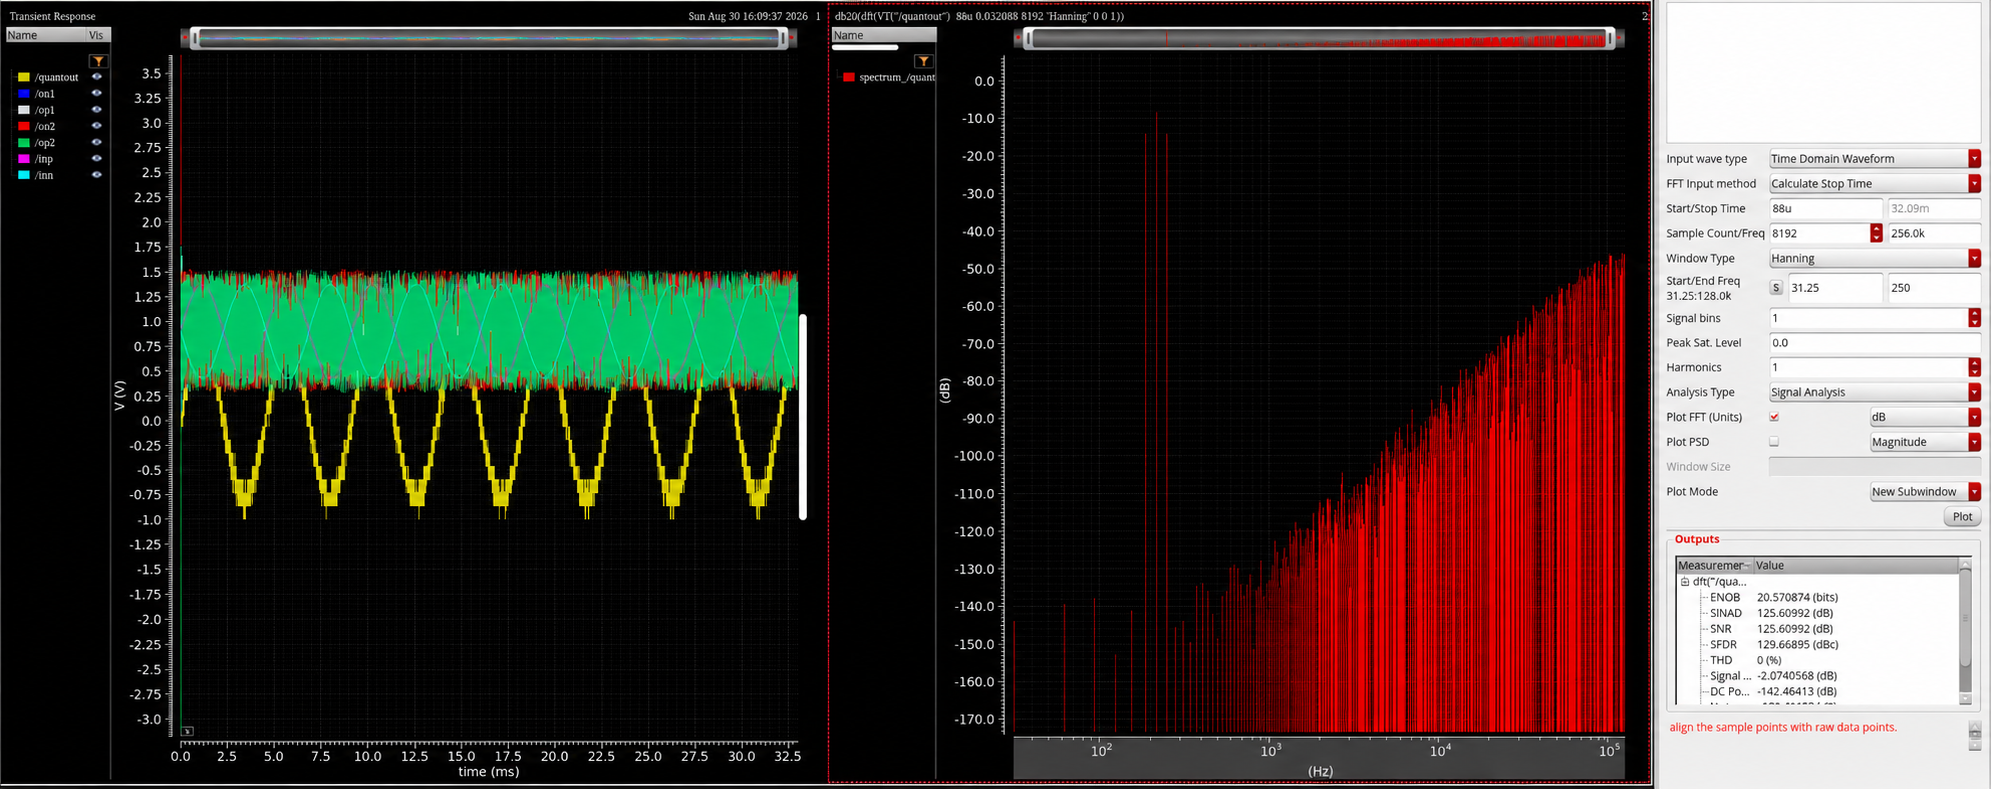
Task: Toggle visibility of /quantout trace
Action: coord(97,77)
